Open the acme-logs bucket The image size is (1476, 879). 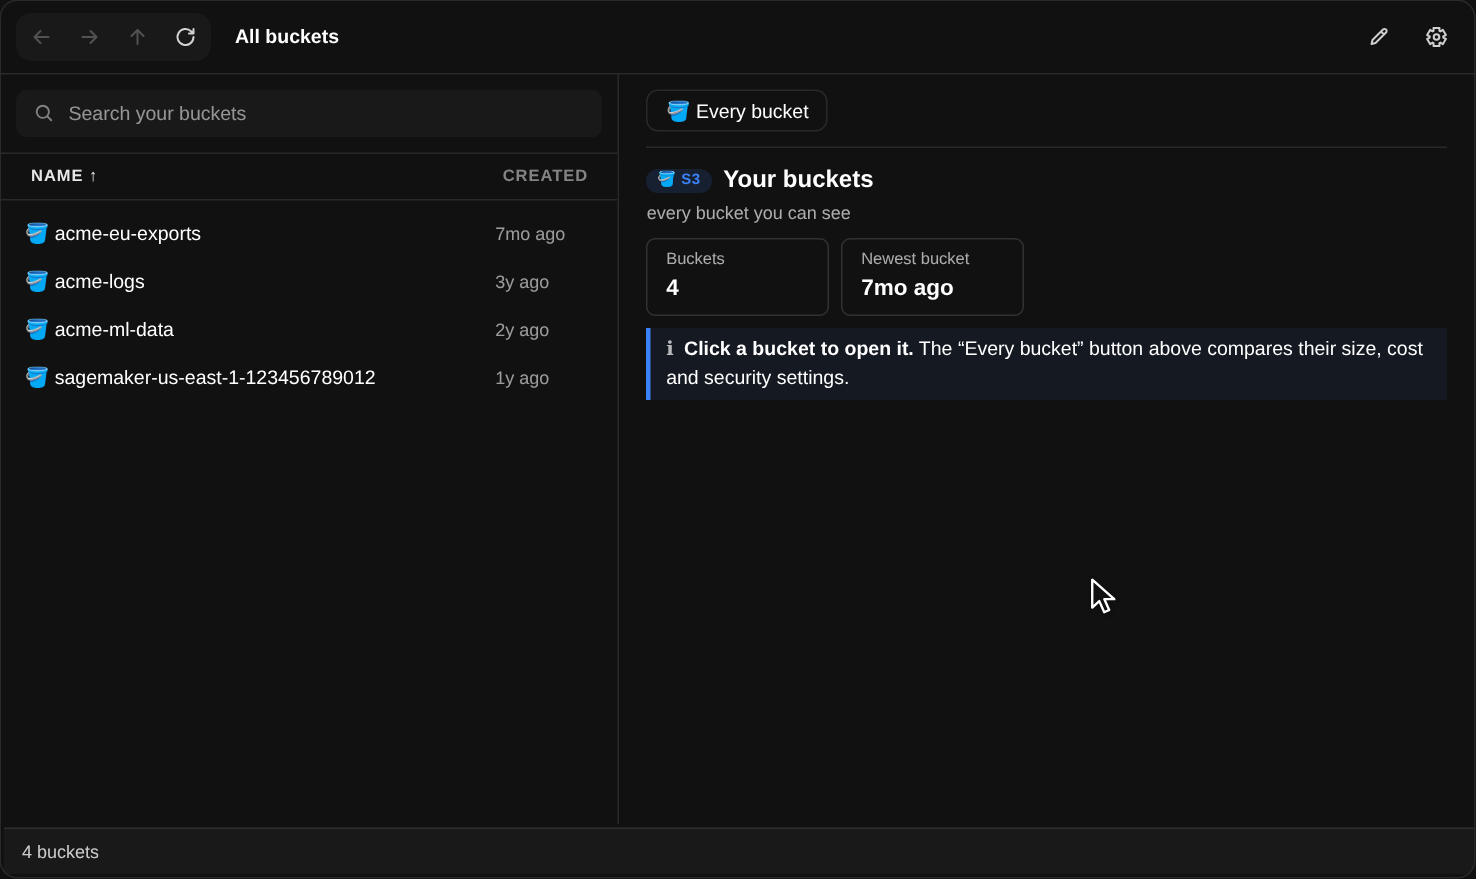pyautogui.click(x=309, y=281)
